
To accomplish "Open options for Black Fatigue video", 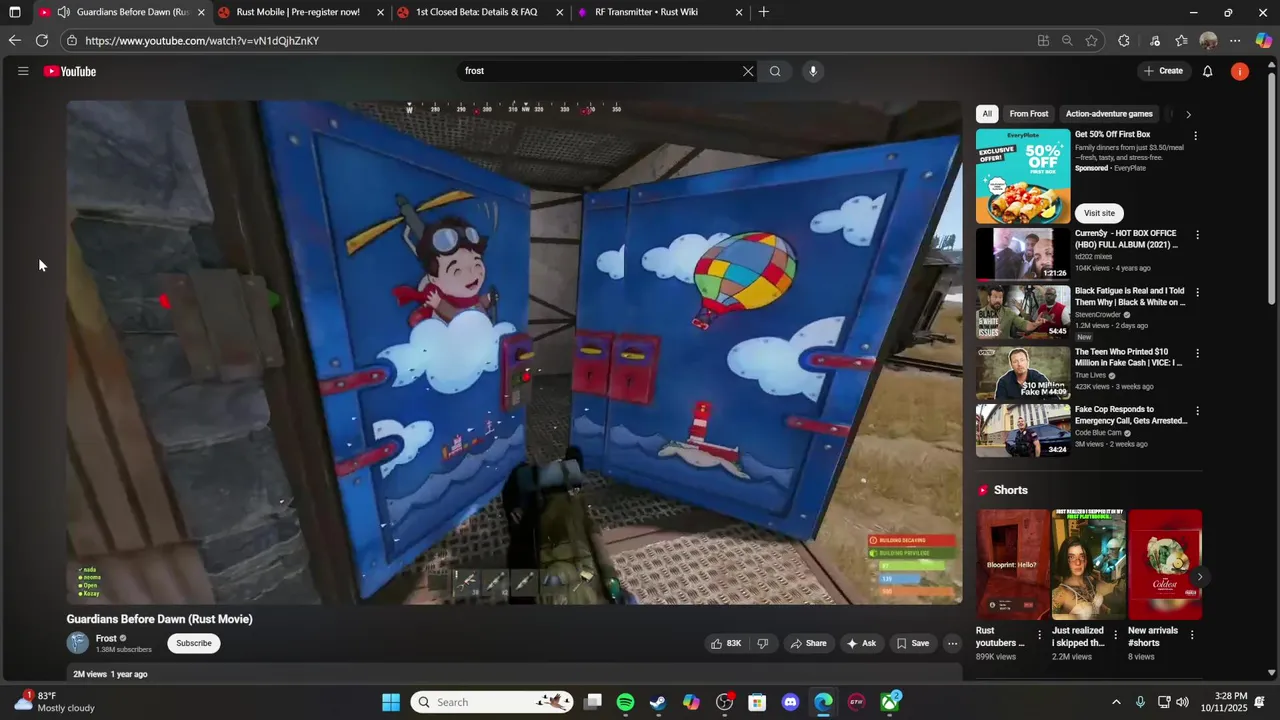I will coord(1198,292).
